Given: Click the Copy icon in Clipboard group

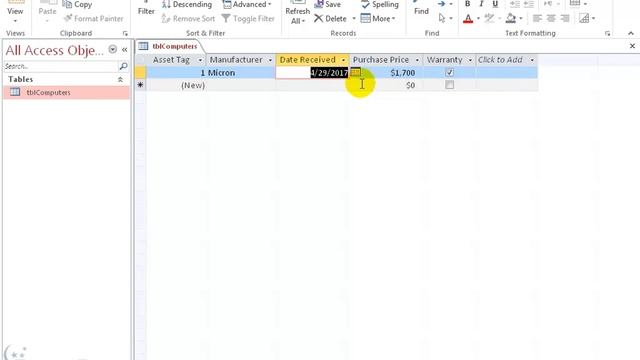Looking at the screenshot, I should pos(67,4).
